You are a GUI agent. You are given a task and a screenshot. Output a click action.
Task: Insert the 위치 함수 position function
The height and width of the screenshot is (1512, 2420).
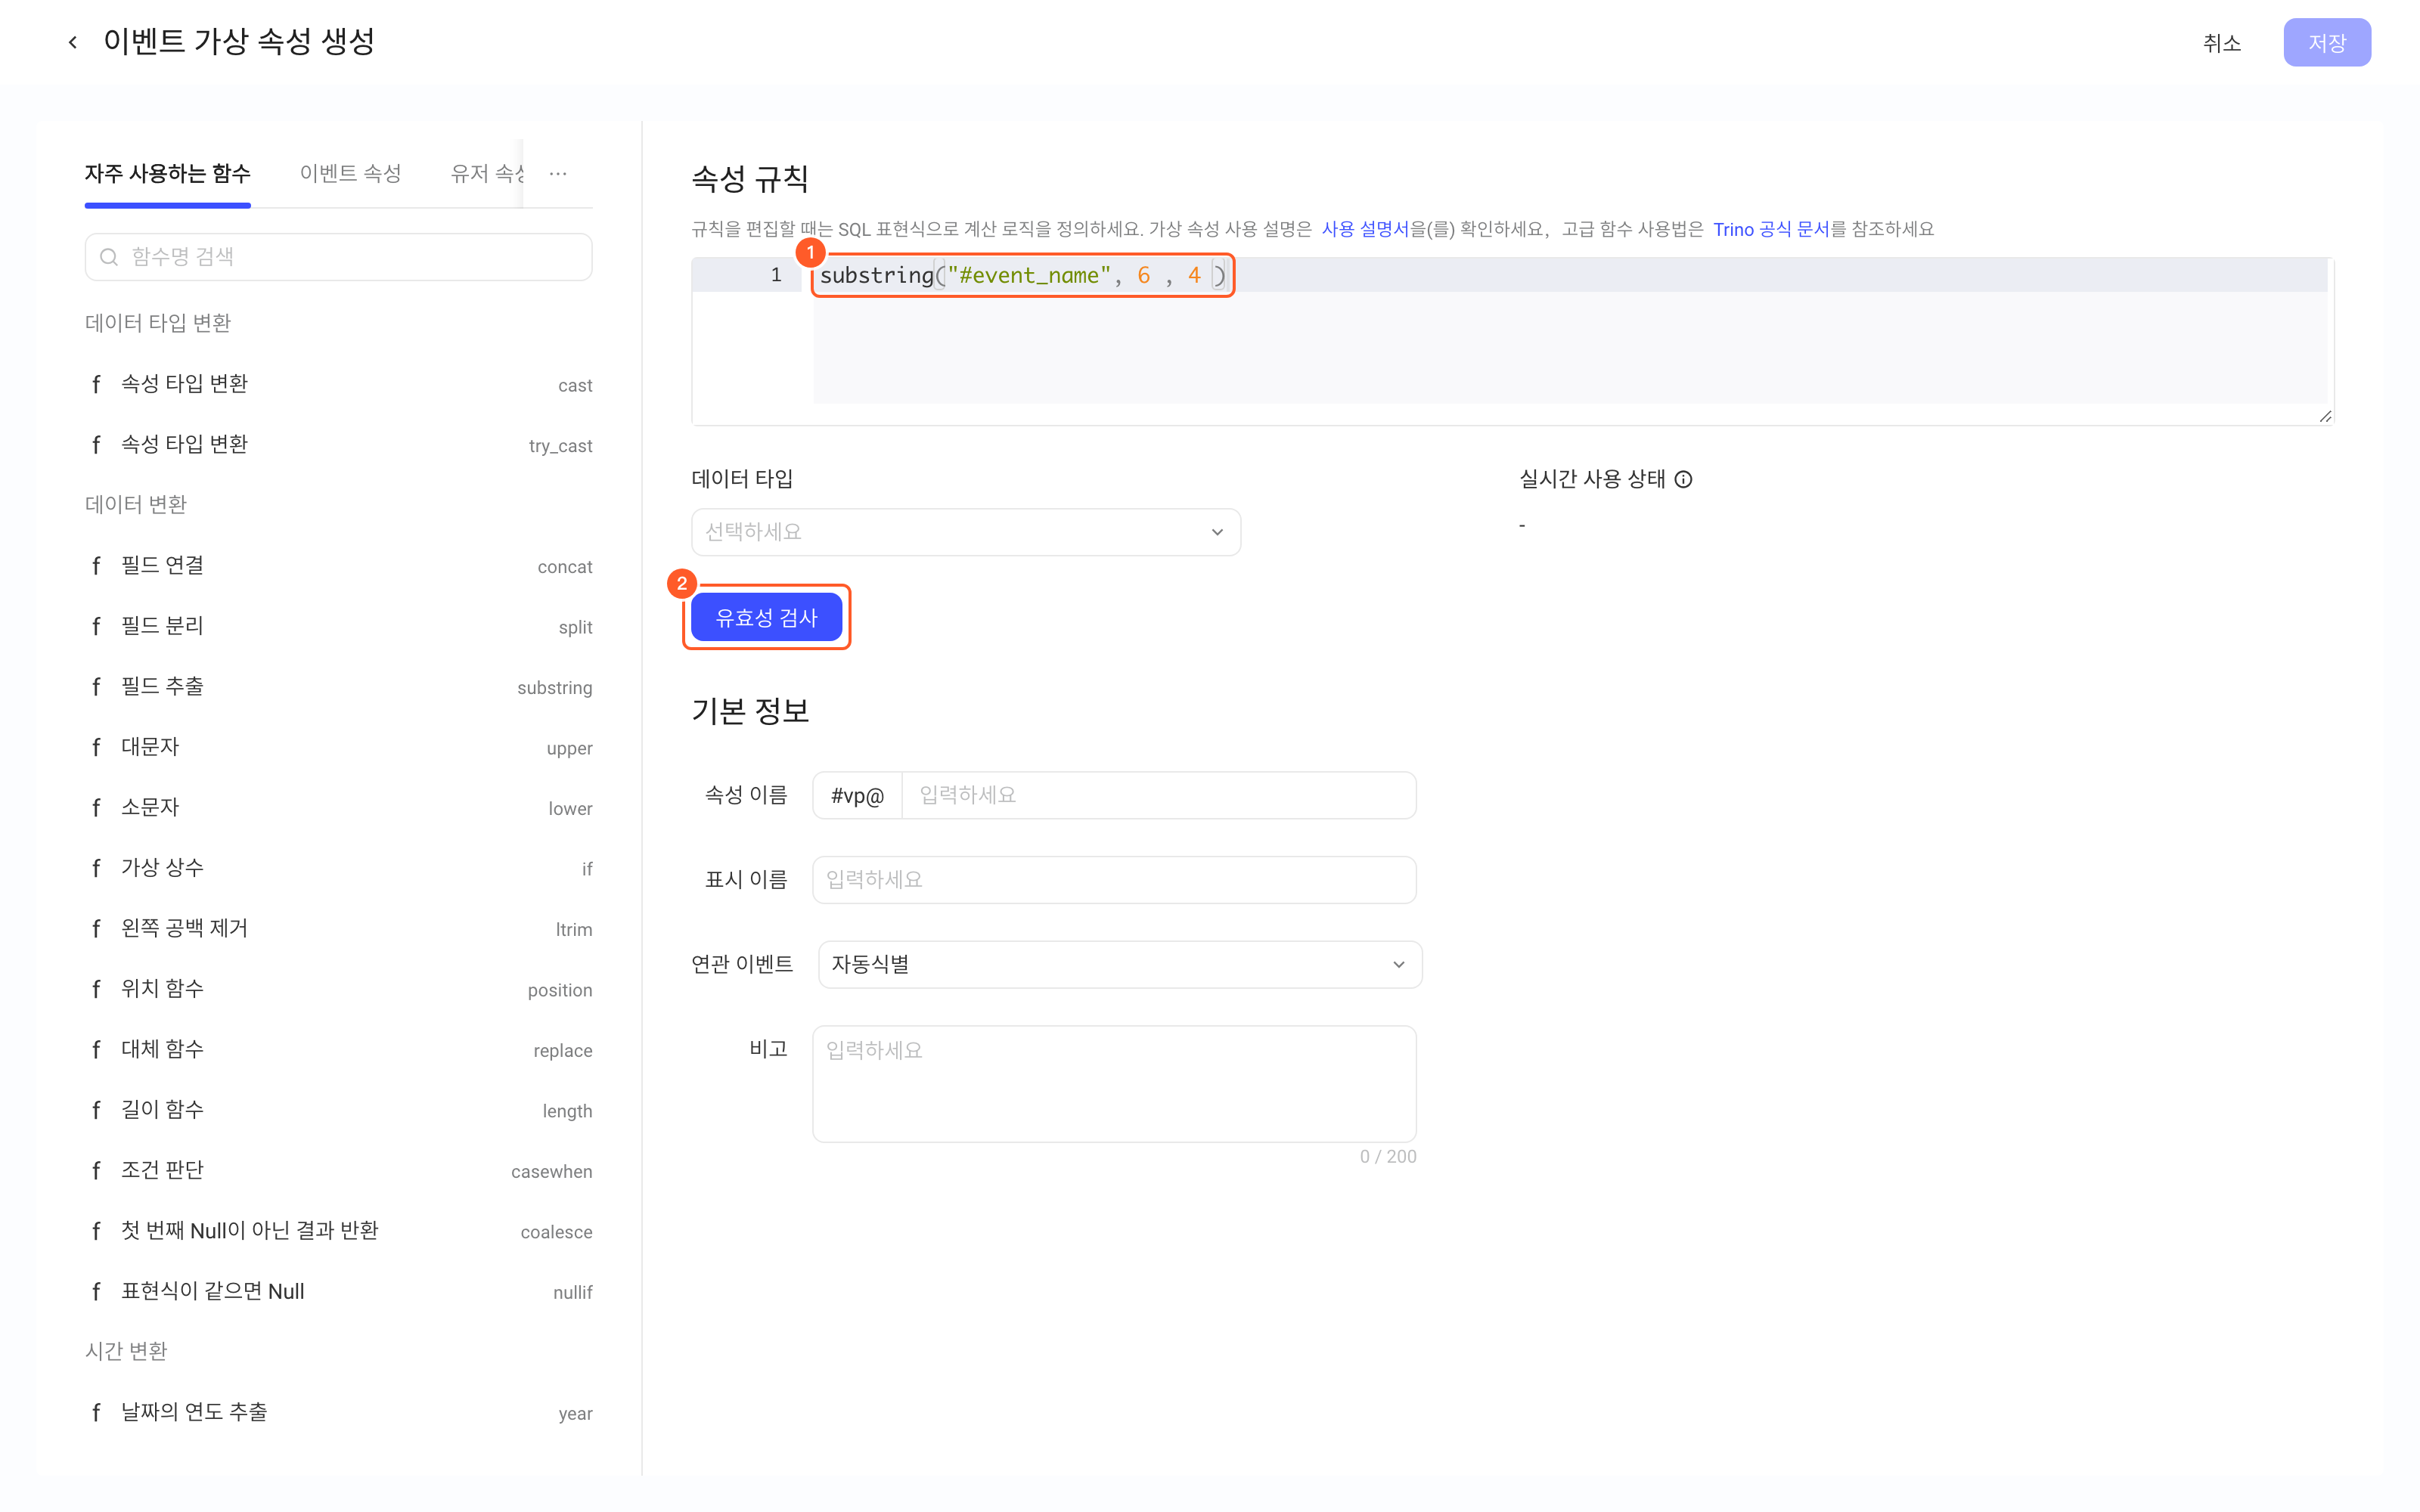(339, 989)
